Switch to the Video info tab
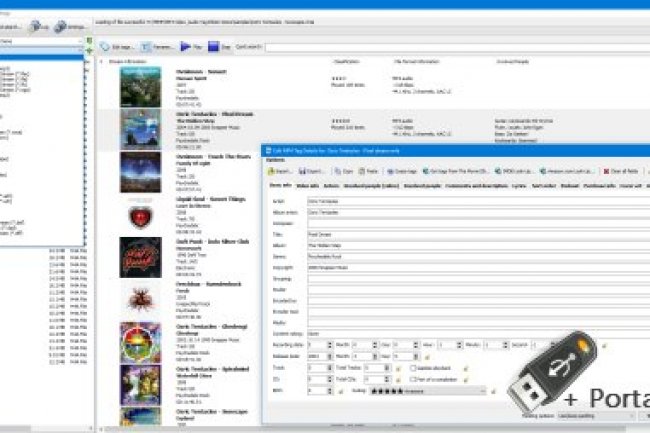The height and width of the screenshot is (433, 650). coord(308,186)
